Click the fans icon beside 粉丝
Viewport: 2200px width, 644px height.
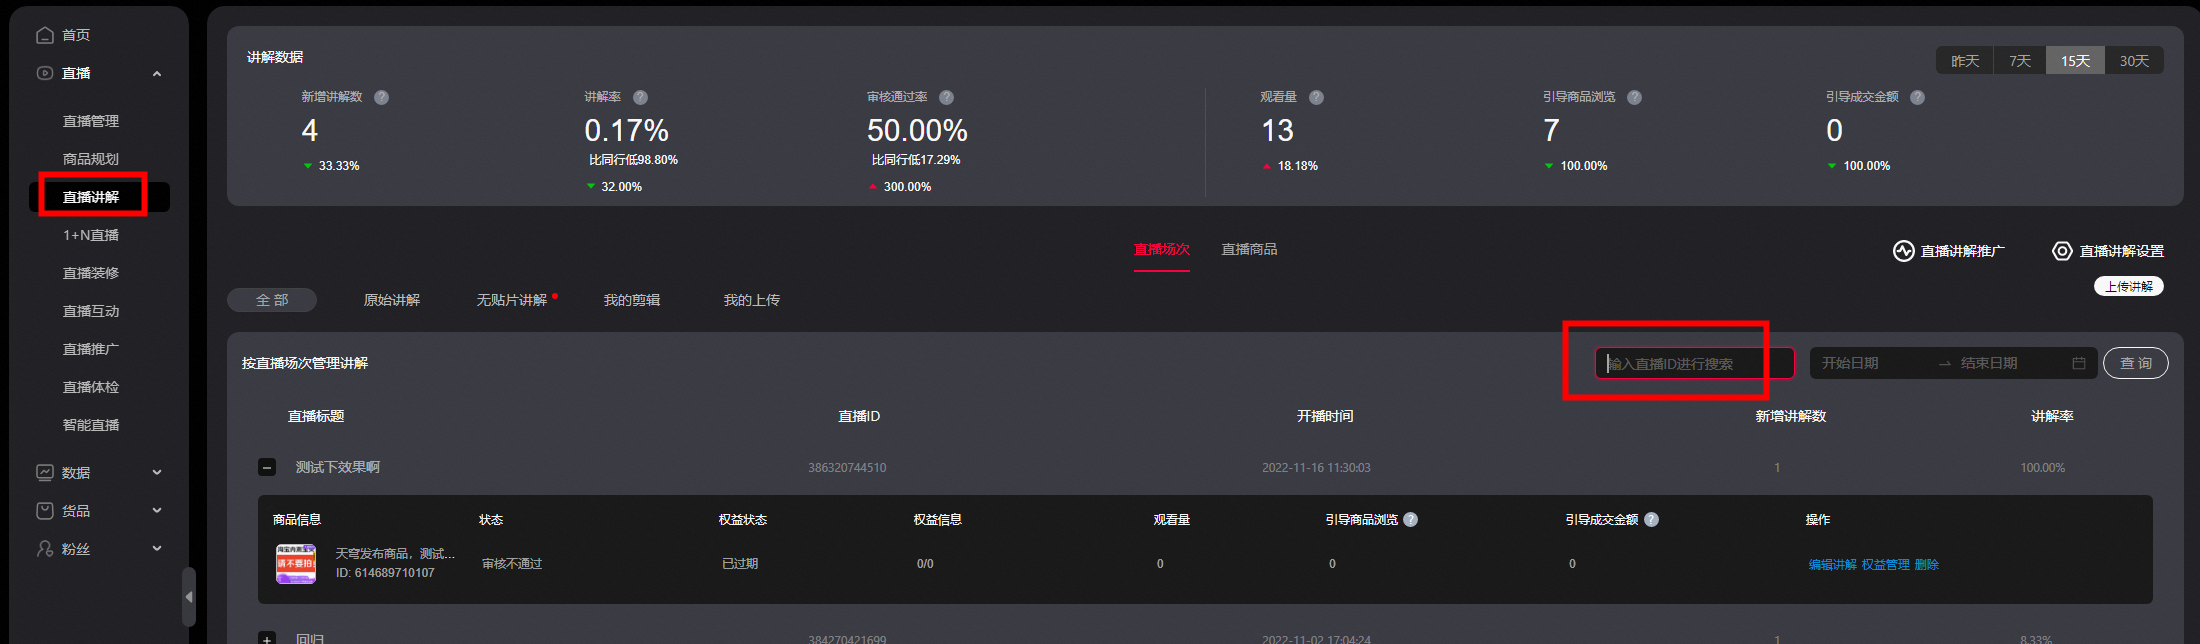point(45,548)
